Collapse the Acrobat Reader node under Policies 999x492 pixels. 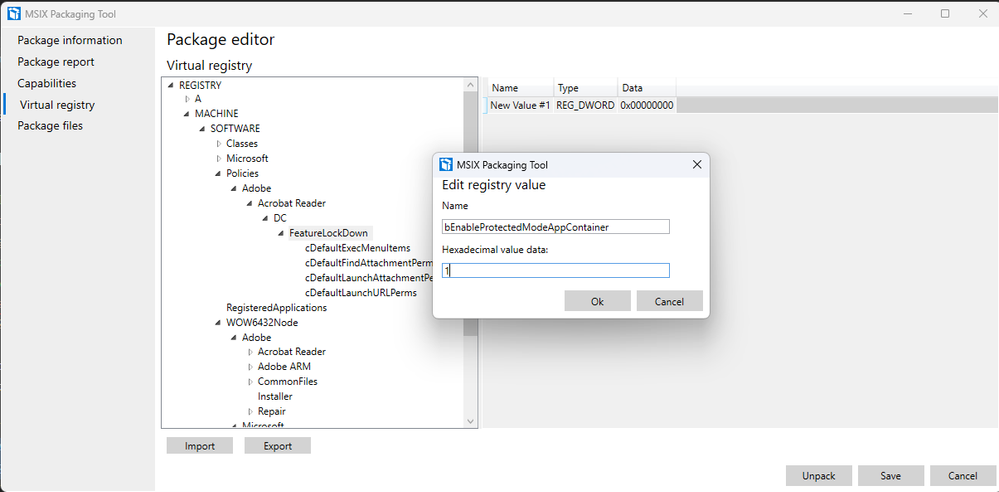(x=250, y=203)
